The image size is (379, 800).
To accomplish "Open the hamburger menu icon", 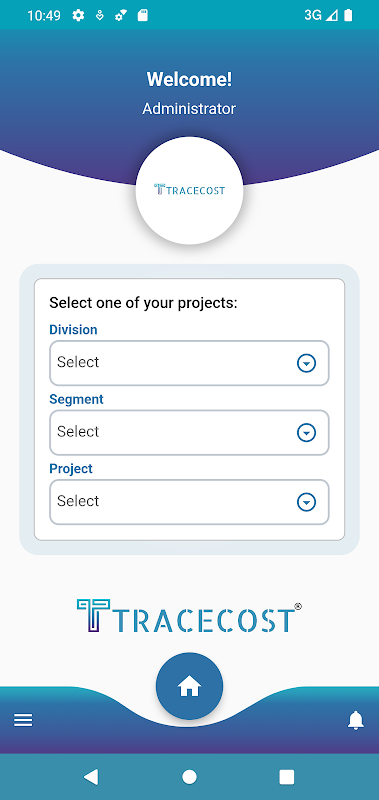I will (x=23, y=720).
